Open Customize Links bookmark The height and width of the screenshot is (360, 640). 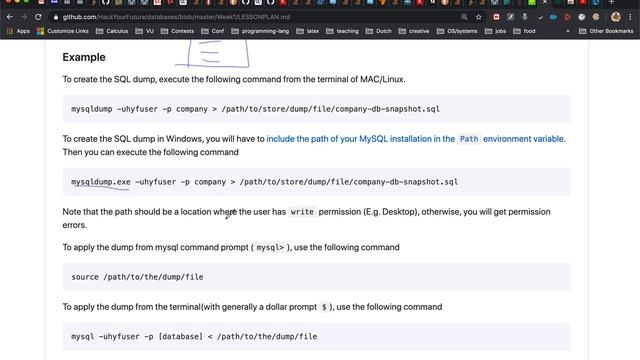(62, 31)
